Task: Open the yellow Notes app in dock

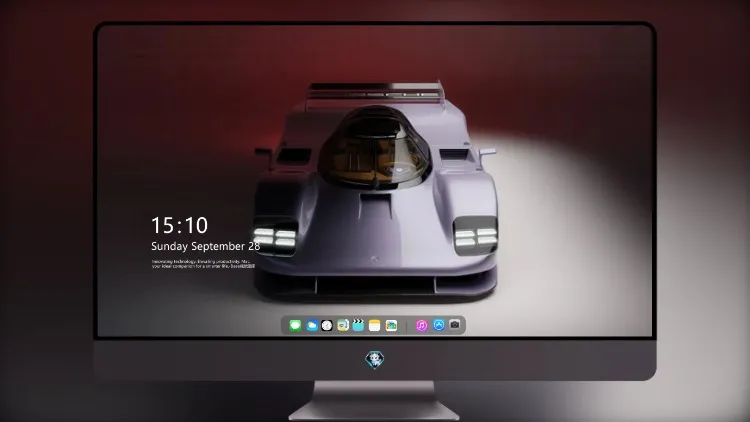Action: [375, 325]
